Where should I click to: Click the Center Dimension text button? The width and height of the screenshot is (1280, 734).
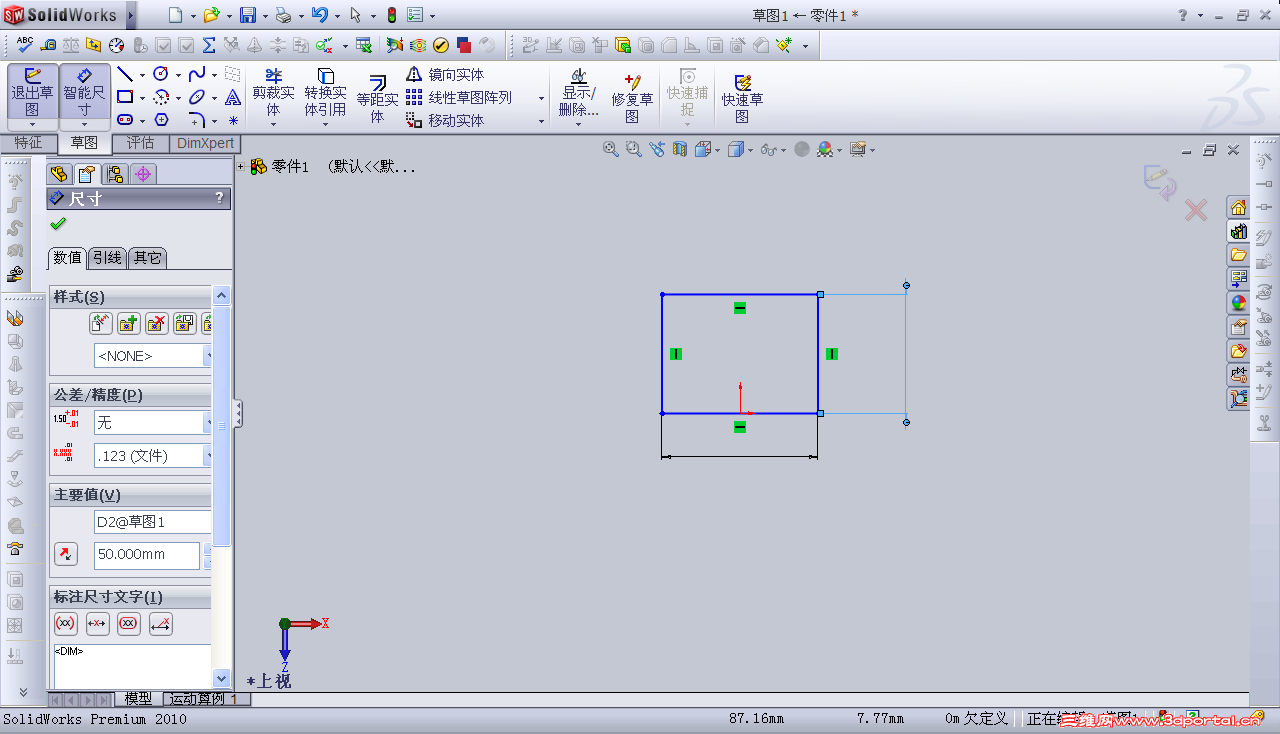pos(98,624)
